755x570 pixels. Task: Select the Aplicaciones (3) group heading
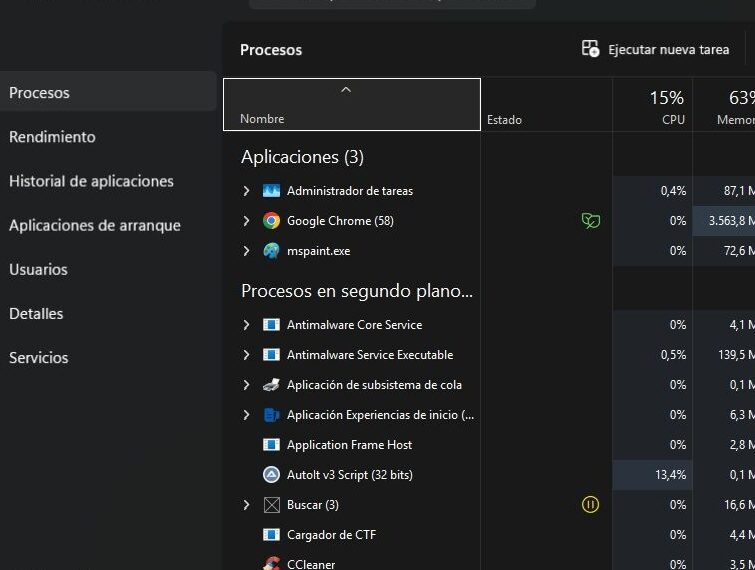[x=302, y=157]
